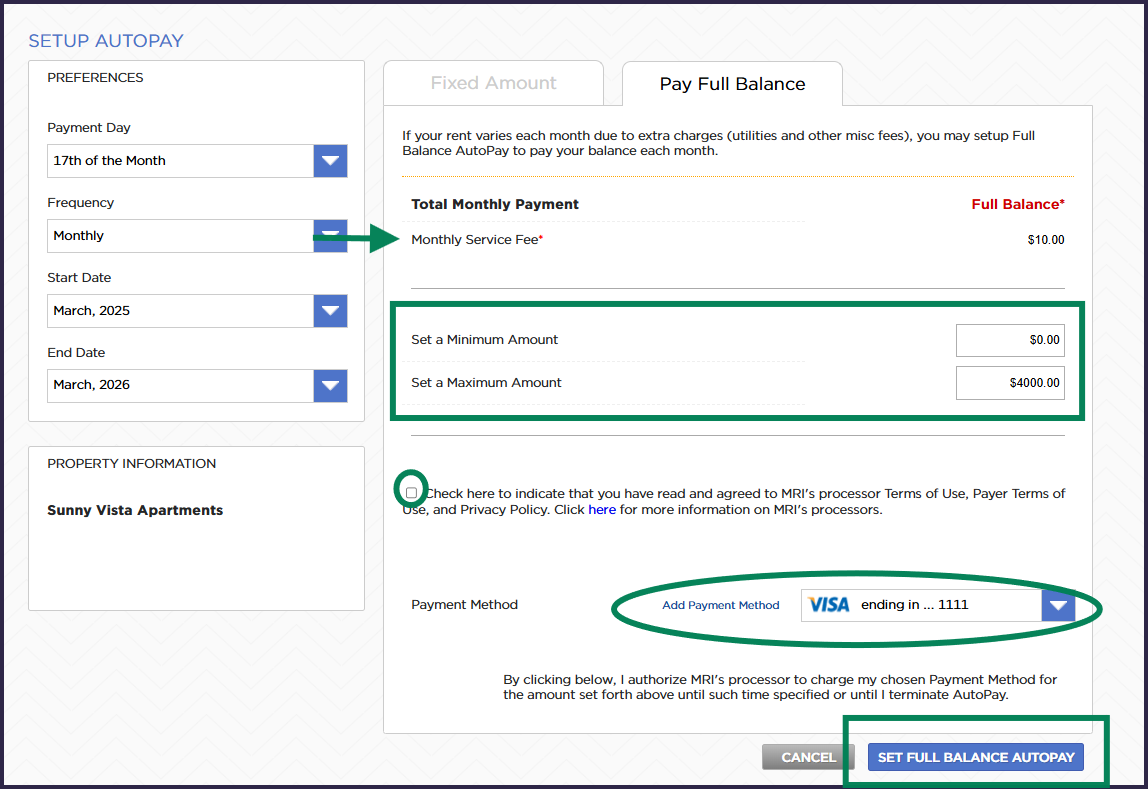Click the Total Monthly Payment label
Image resolution: width=1148 pixels, height=789 pixels.
pos(495,204)
